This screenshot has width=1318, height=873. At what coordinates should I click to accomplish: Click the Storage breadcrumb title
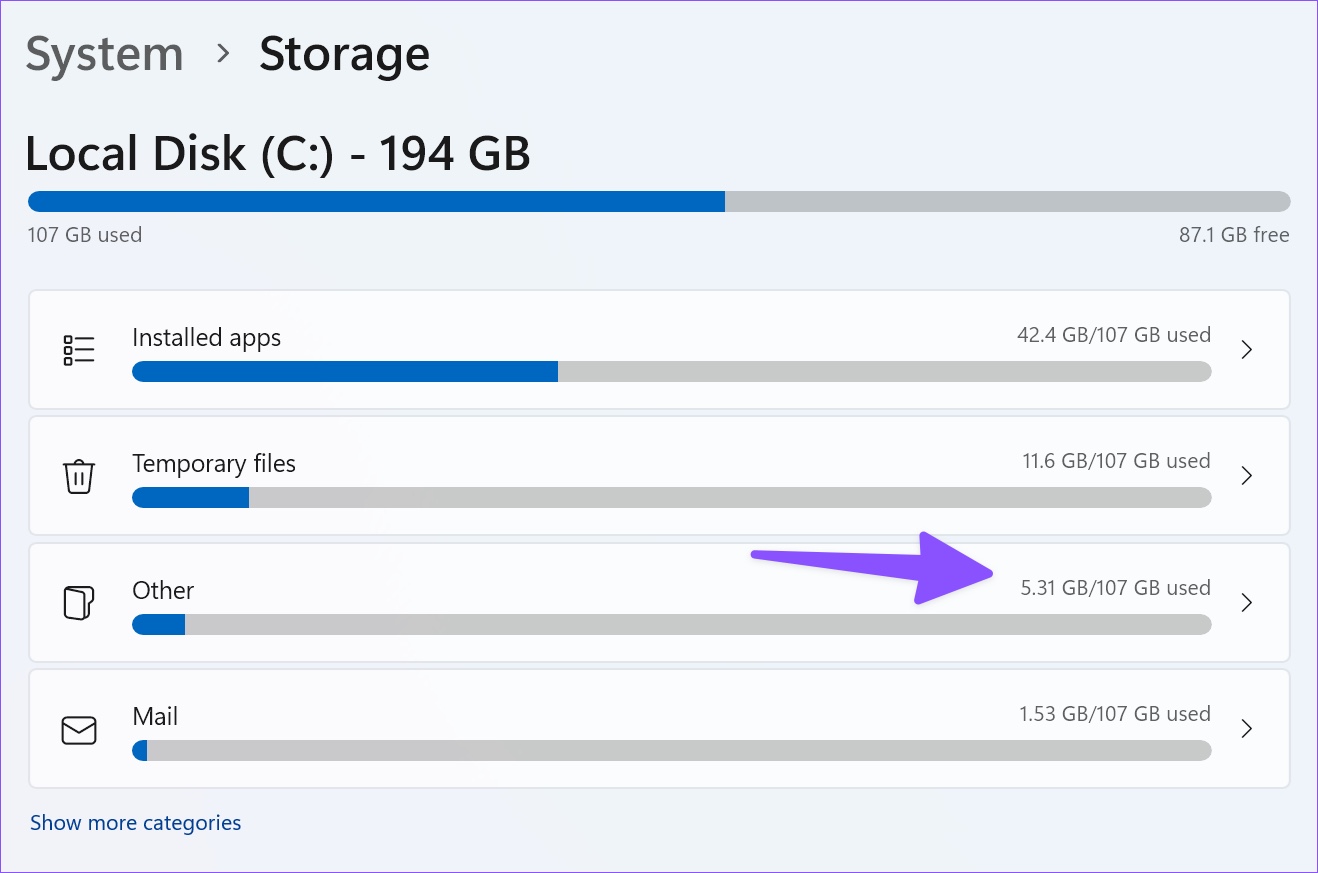[345, 54]
